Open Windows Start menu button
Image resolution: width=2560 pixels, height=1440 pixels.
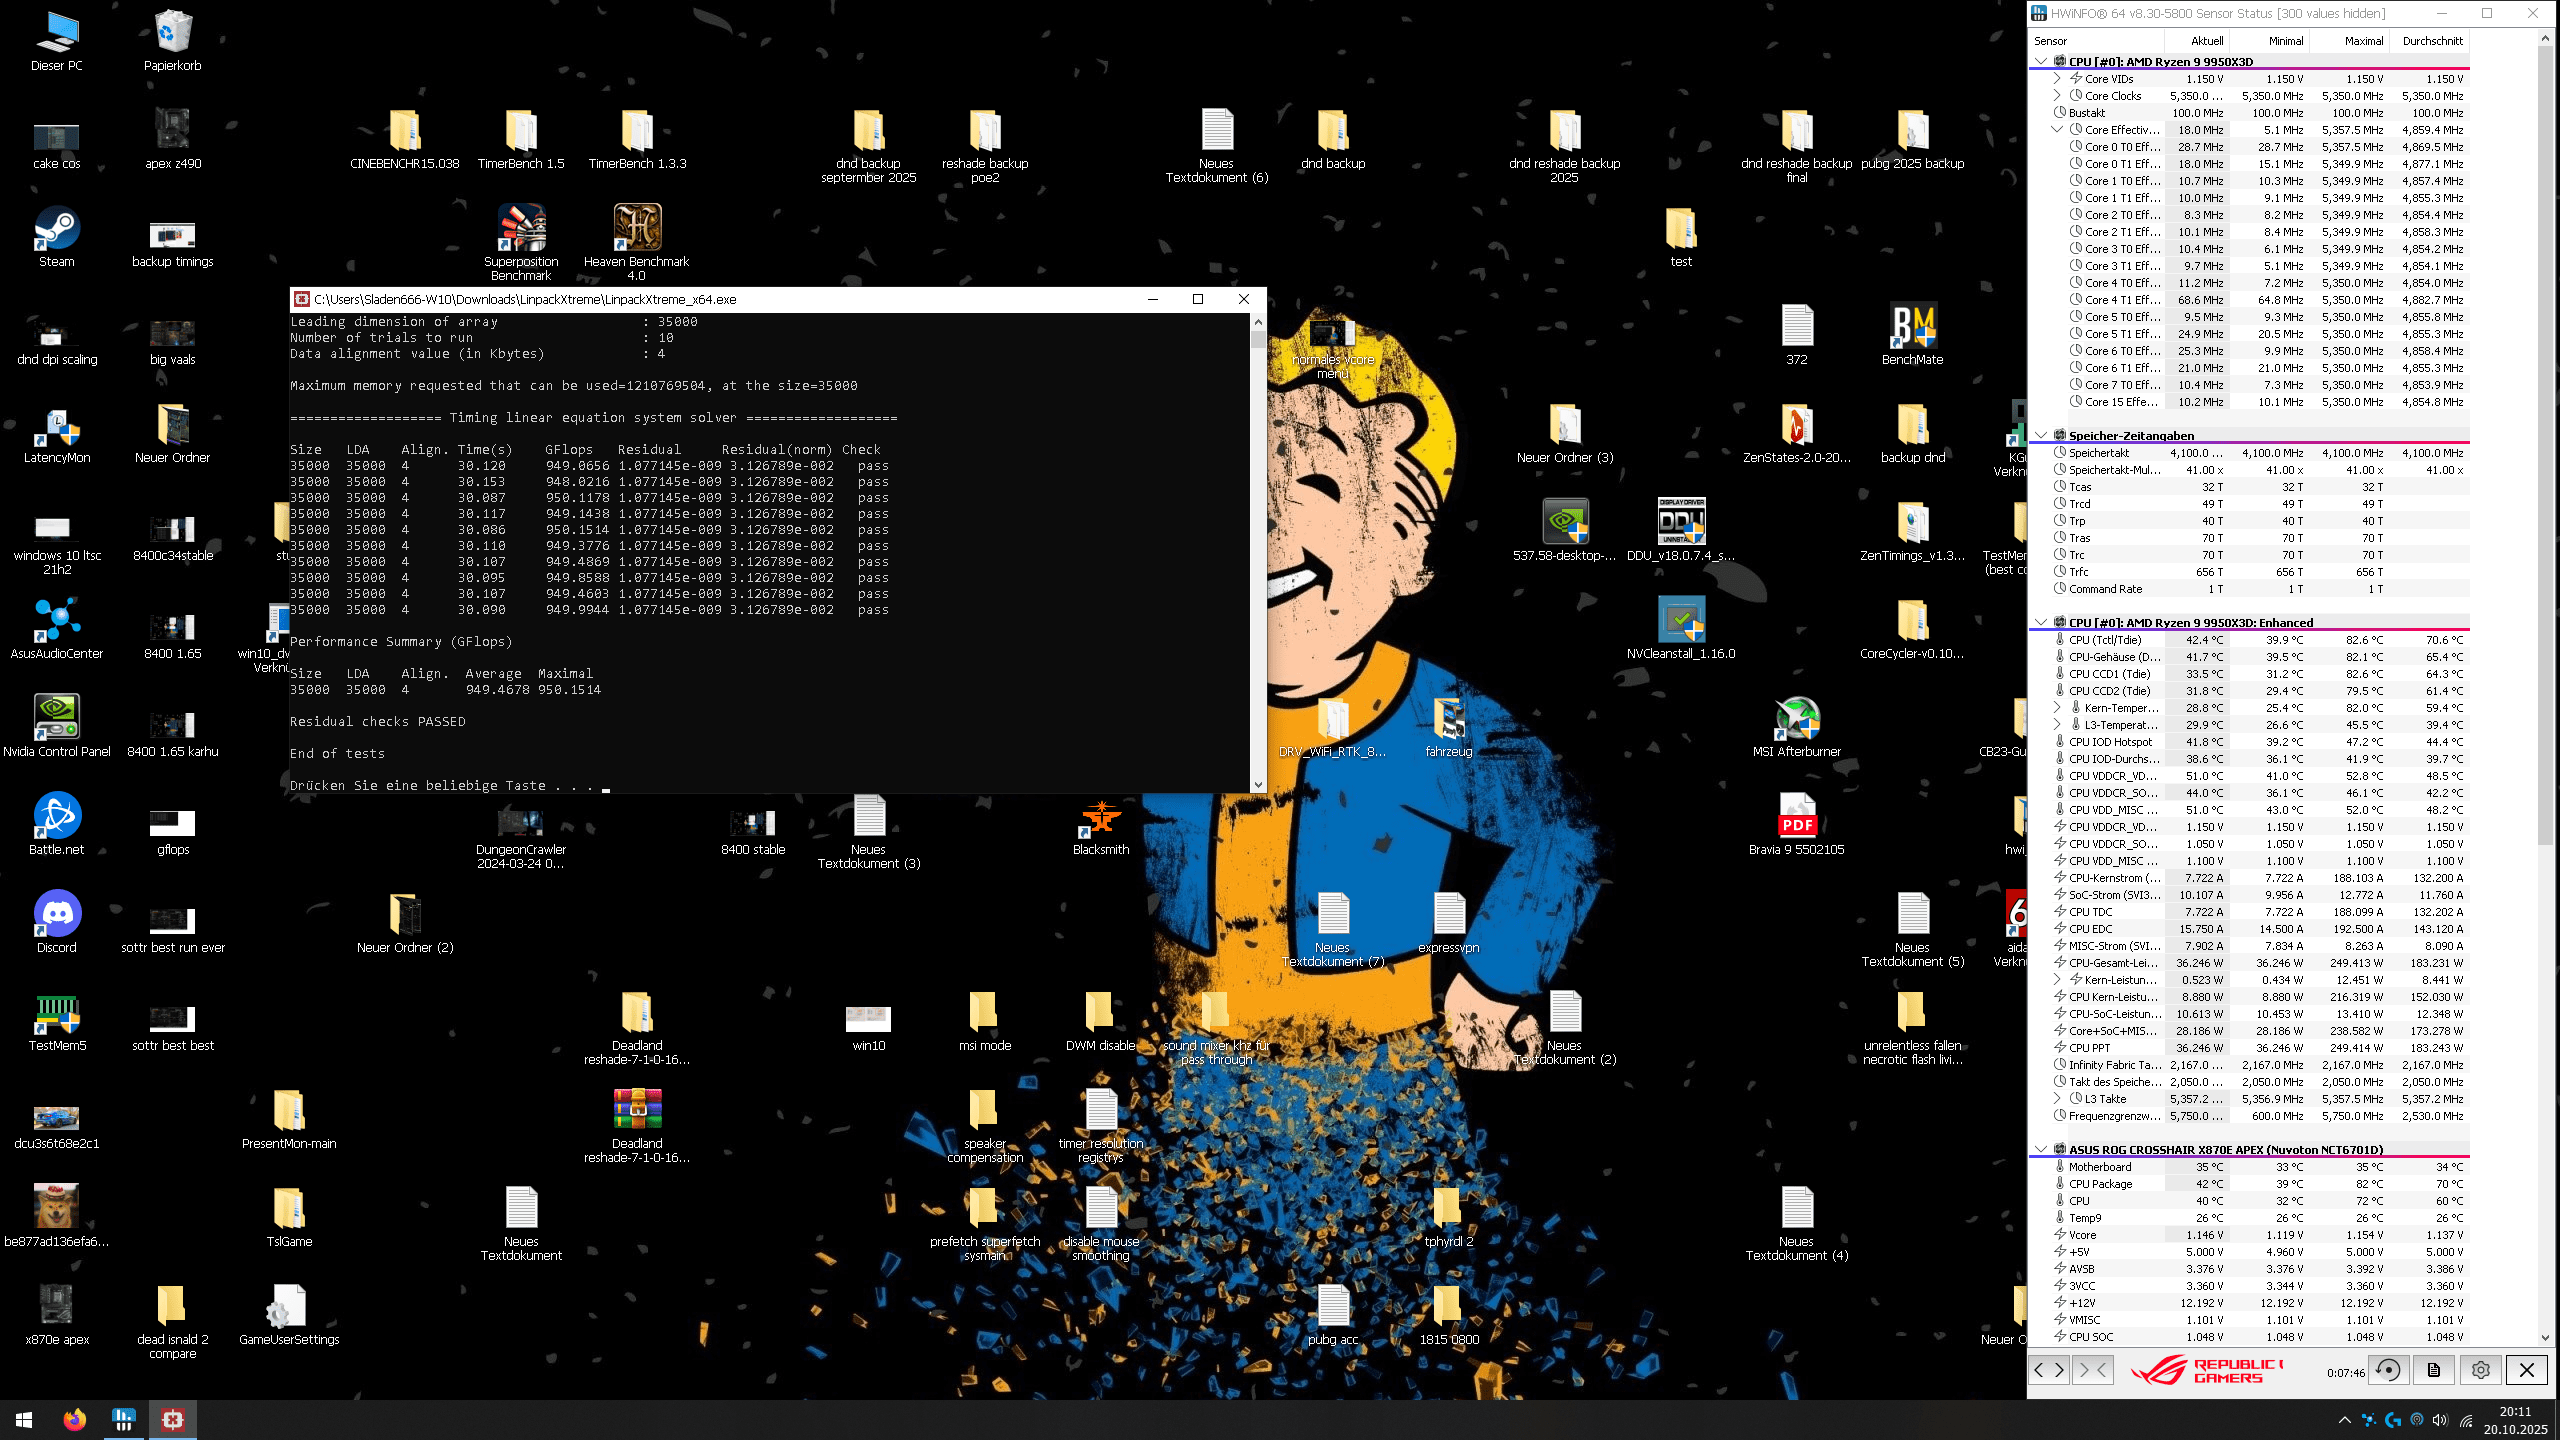coord(24,1419)
